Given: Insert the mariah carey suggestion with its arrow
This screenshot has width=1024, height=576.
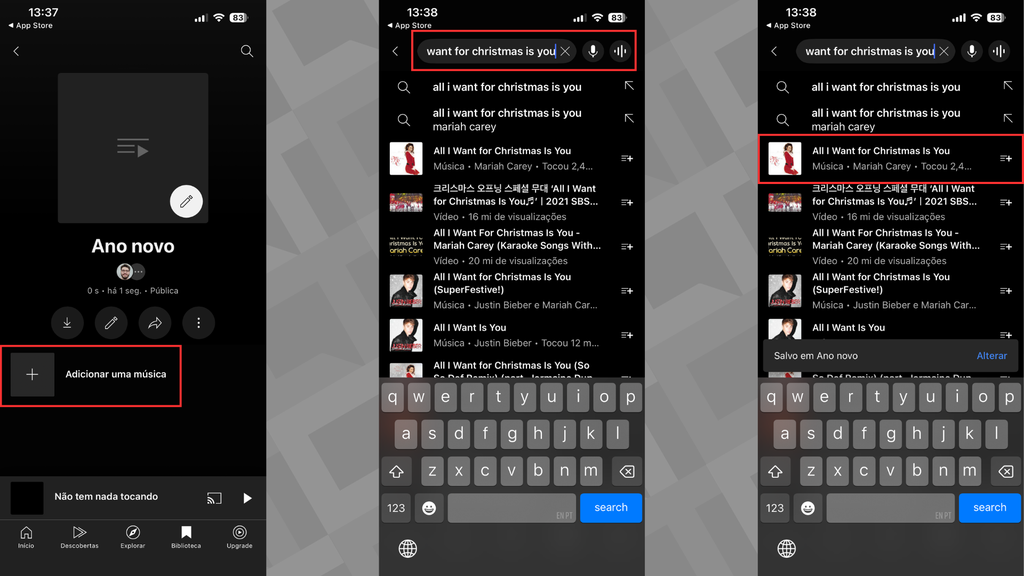Looking at the screenshot, I should tap(628, 117).
